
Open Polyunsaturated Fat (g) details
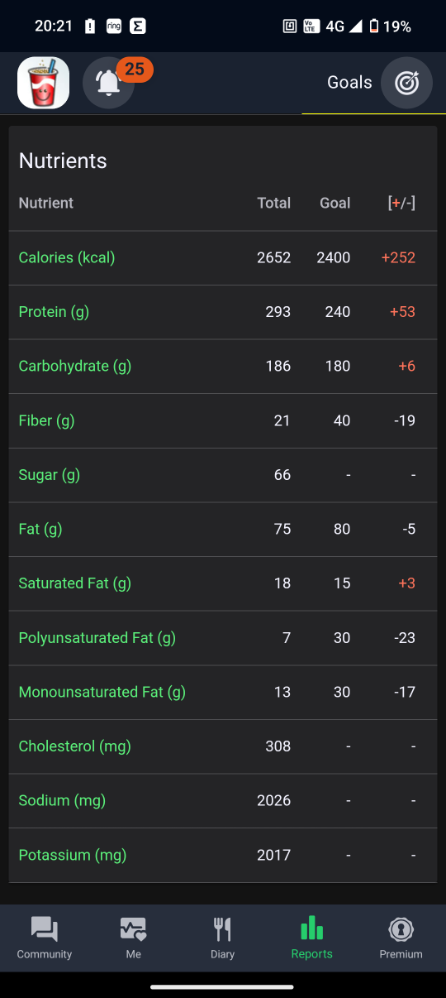click(x=223, y=638)
